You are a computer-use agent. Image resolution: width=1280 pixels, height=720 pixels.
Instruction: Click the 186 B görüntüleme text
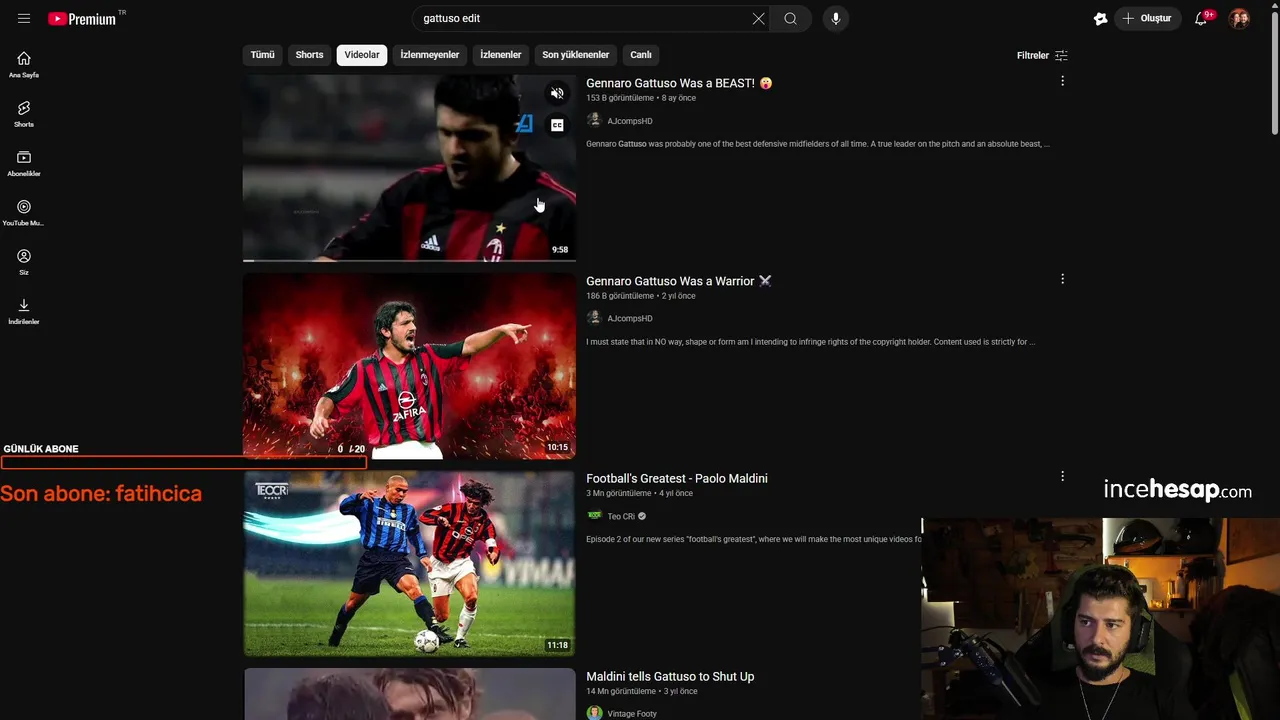tap(620, 296)
